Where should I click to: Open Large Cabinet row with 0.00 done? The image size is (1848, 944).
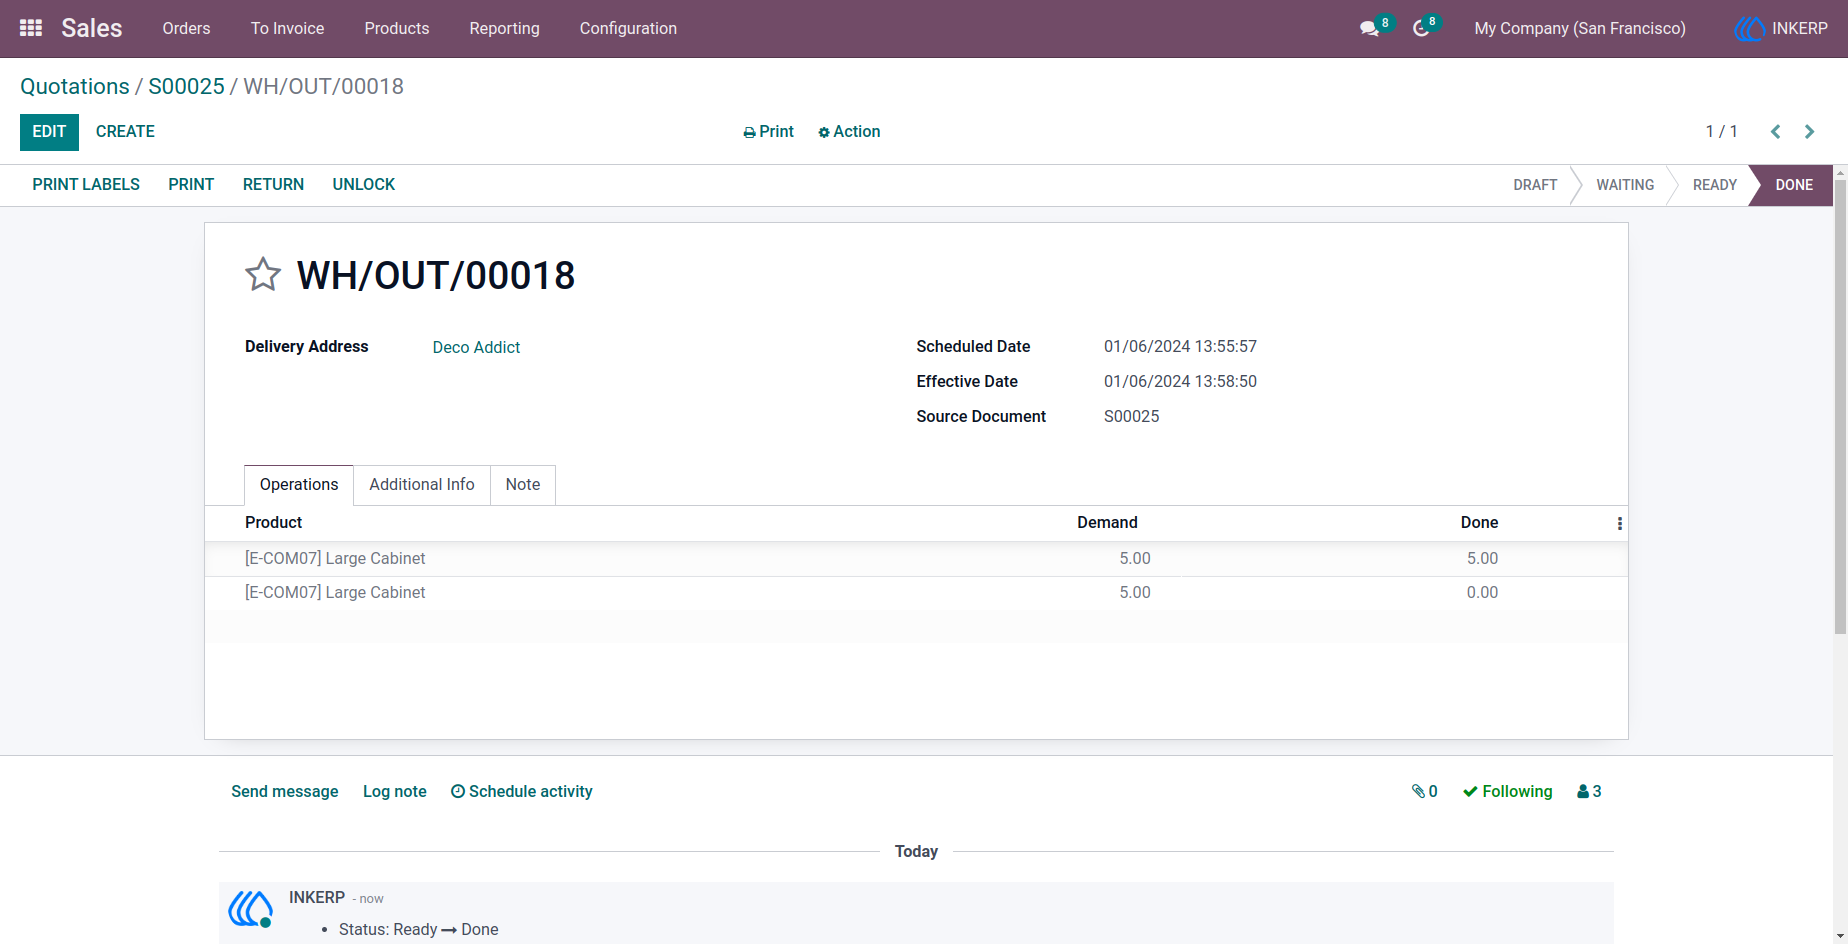(x=916, y=593)
